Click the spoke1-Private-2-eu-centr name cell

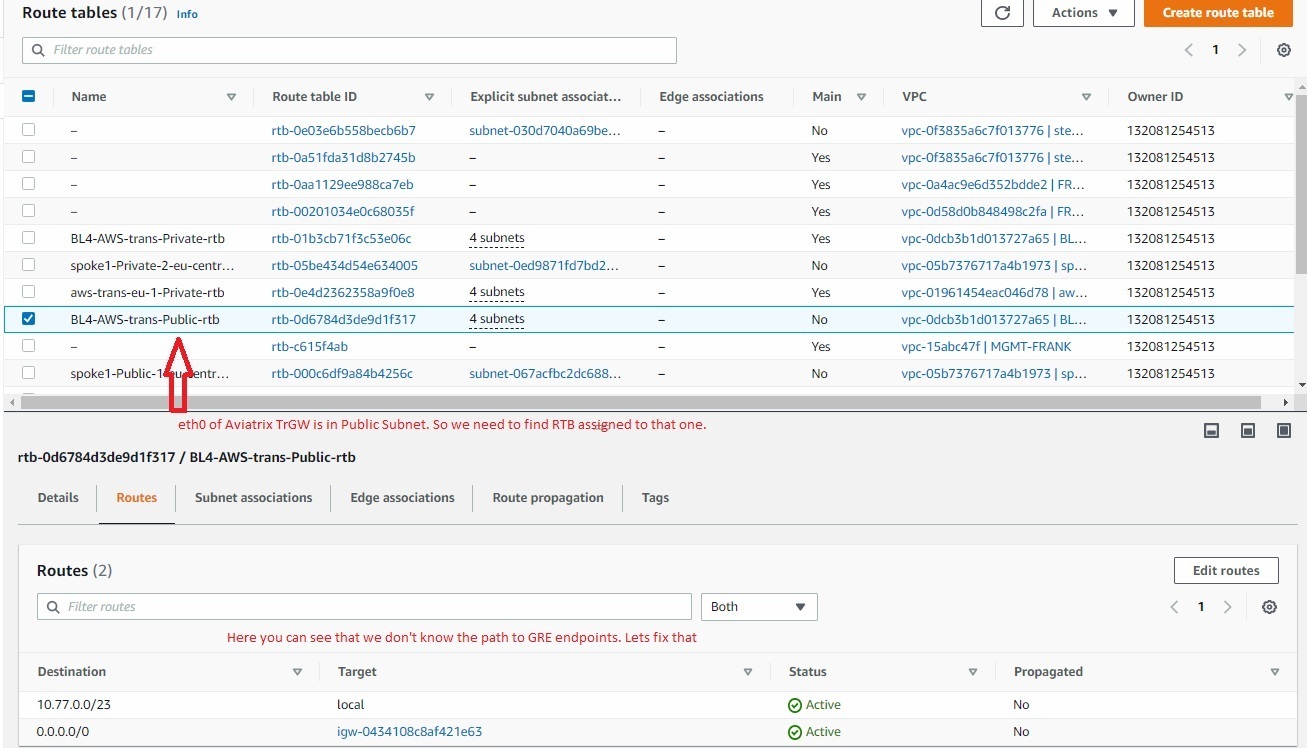coord(152,265)
